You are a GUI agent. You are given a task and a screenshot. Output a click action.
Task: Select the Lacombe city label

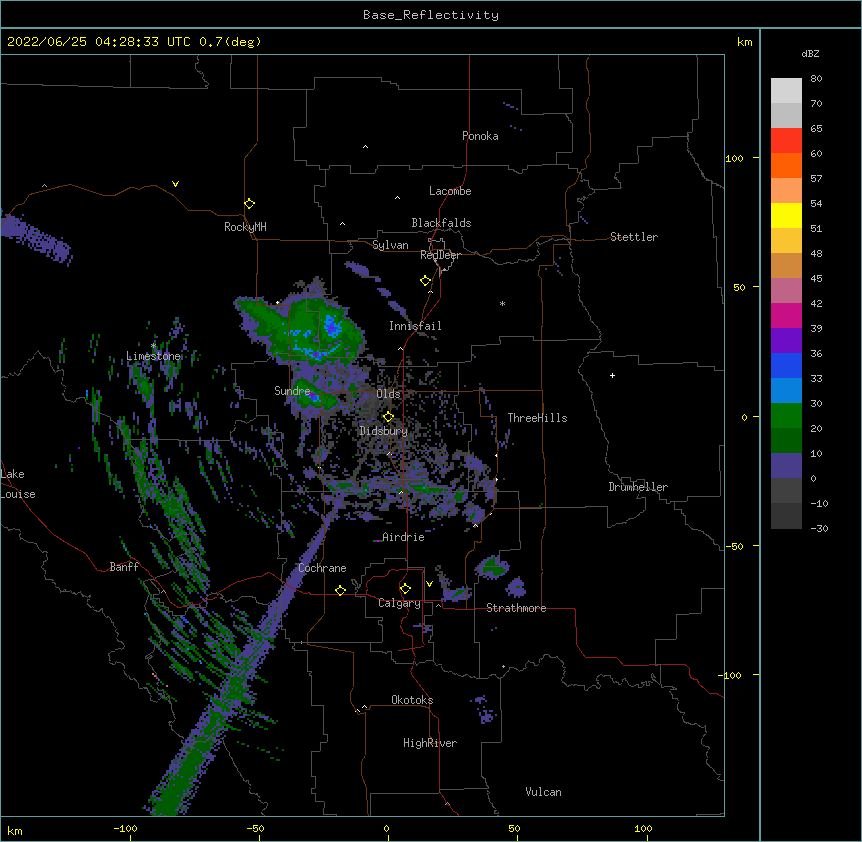[x=450, y=191]
